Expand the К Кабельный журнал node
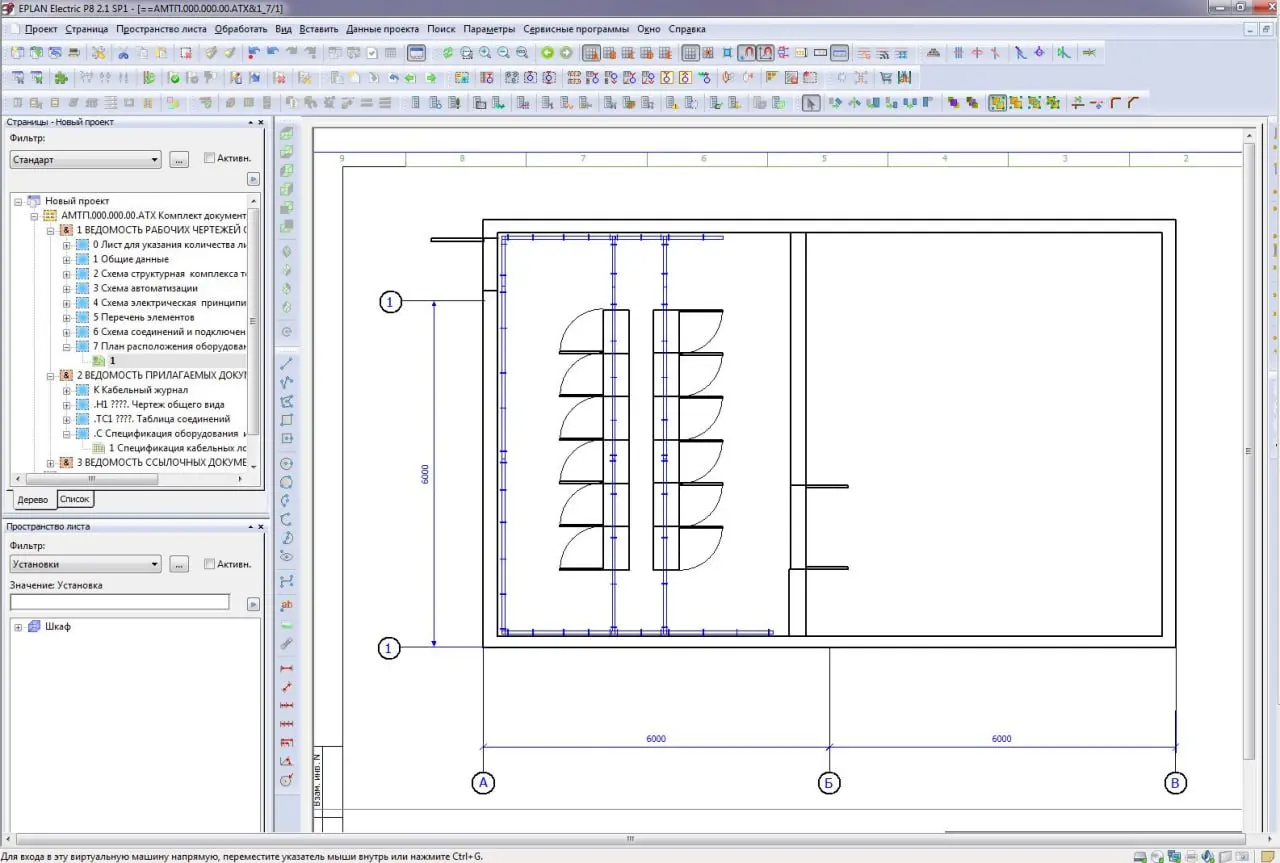Screen dimensions: 1280x863 (67, 390)
